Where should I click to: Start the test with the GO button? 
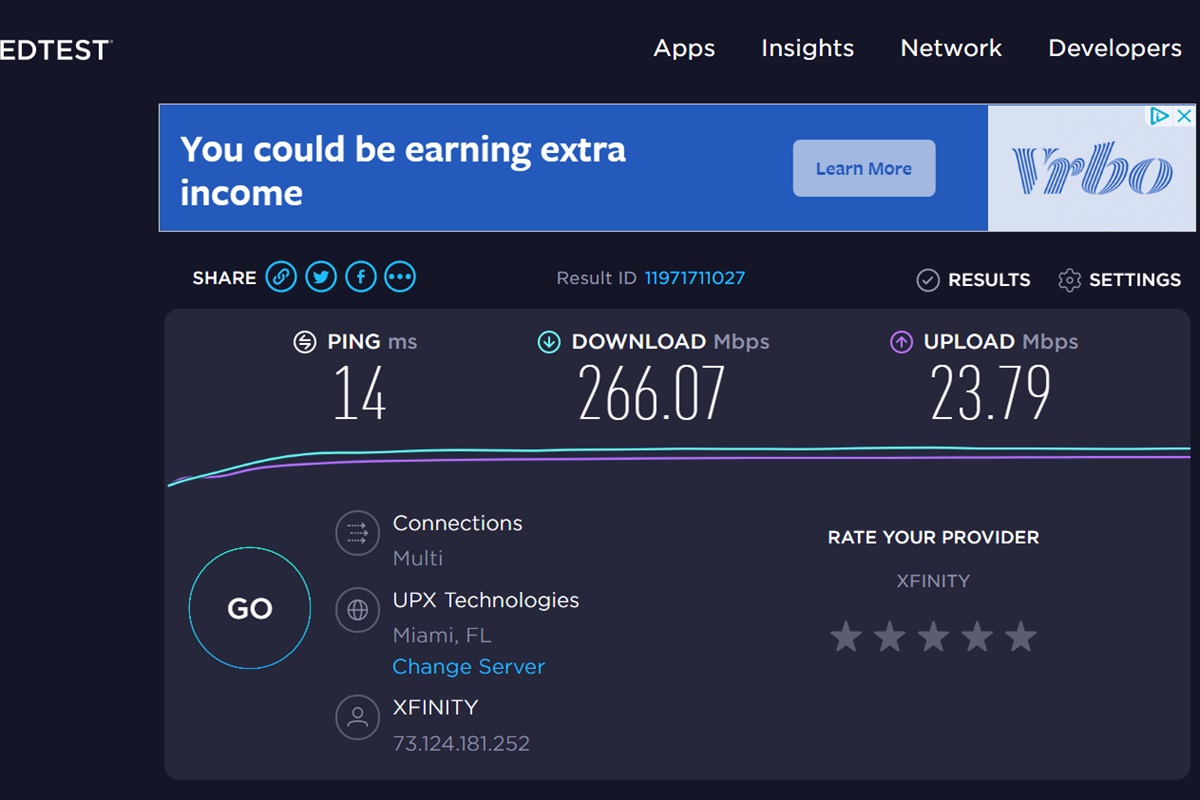point(250,608)
